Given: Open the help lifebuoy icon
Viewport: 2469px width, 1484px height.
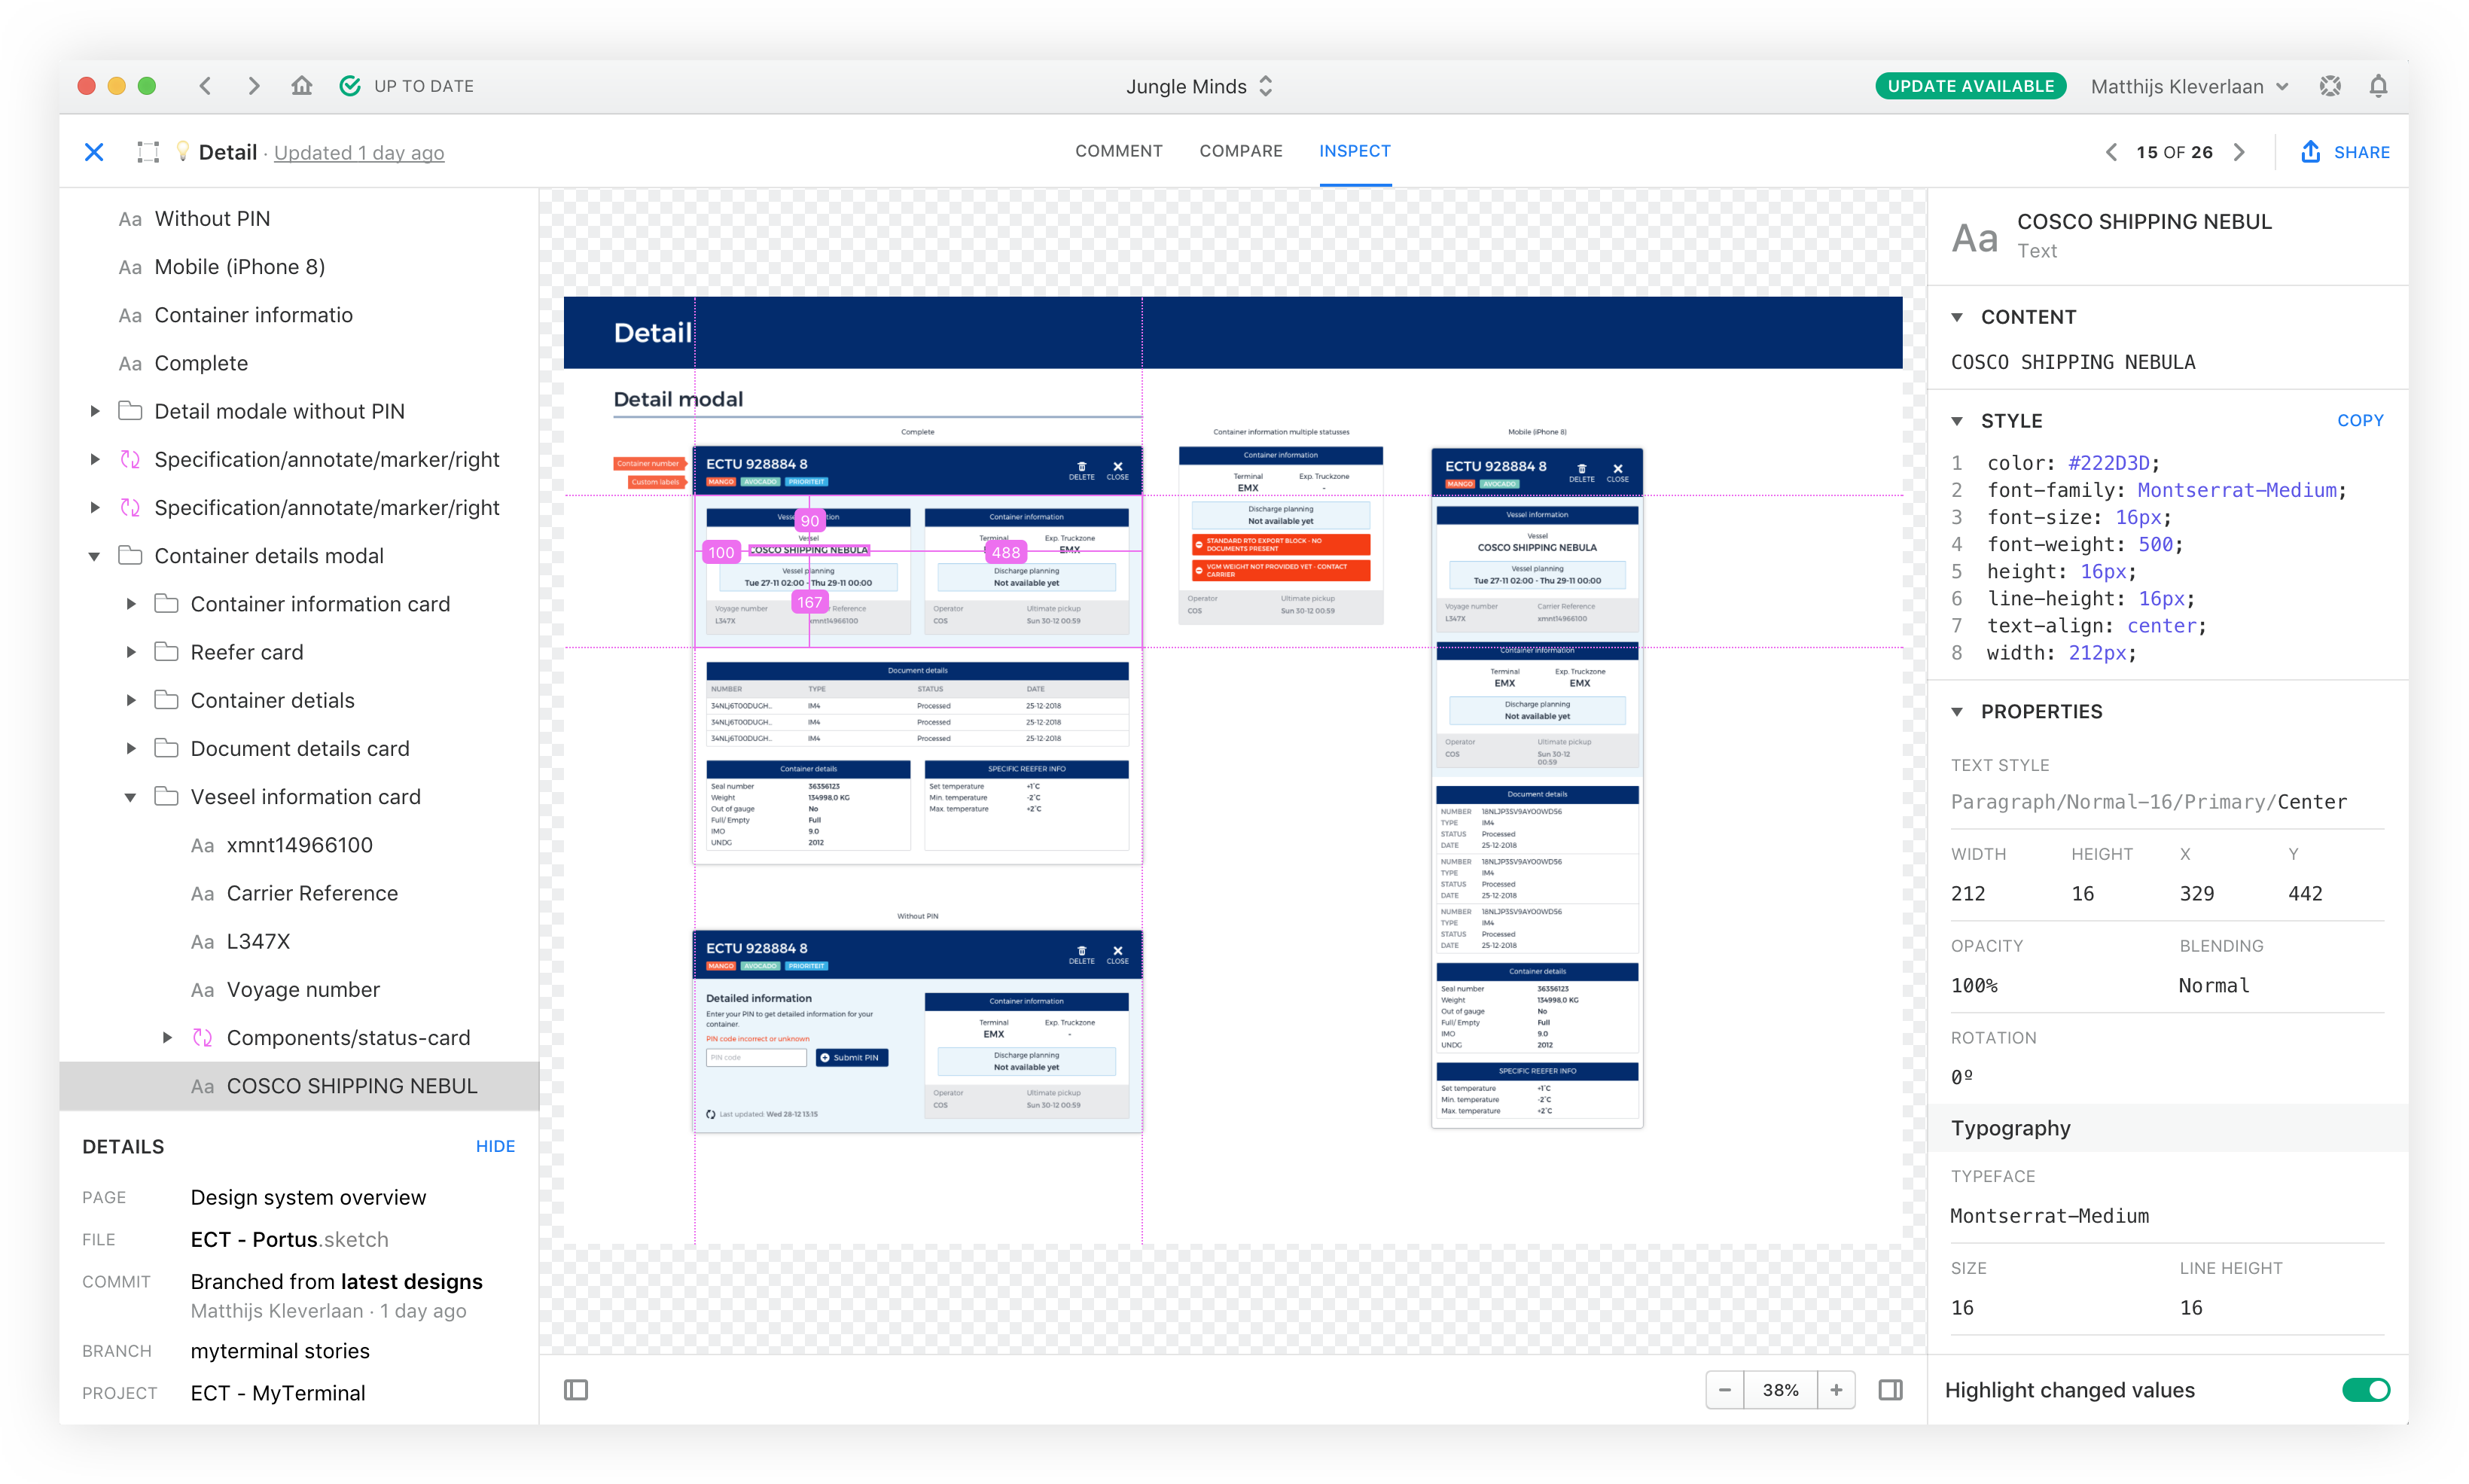Looking at the screenshot, I should pos(2330,86).
